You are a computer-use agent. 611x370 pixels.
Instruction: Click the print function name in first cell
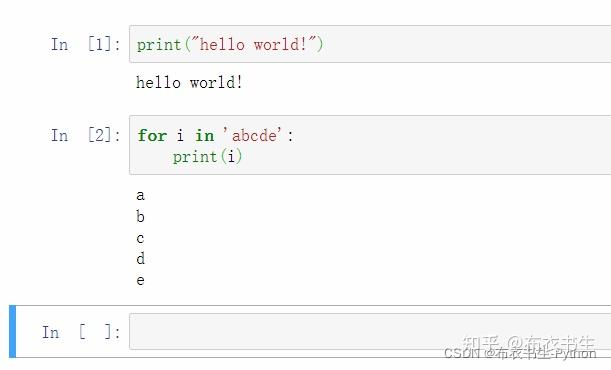click(159, 45)
